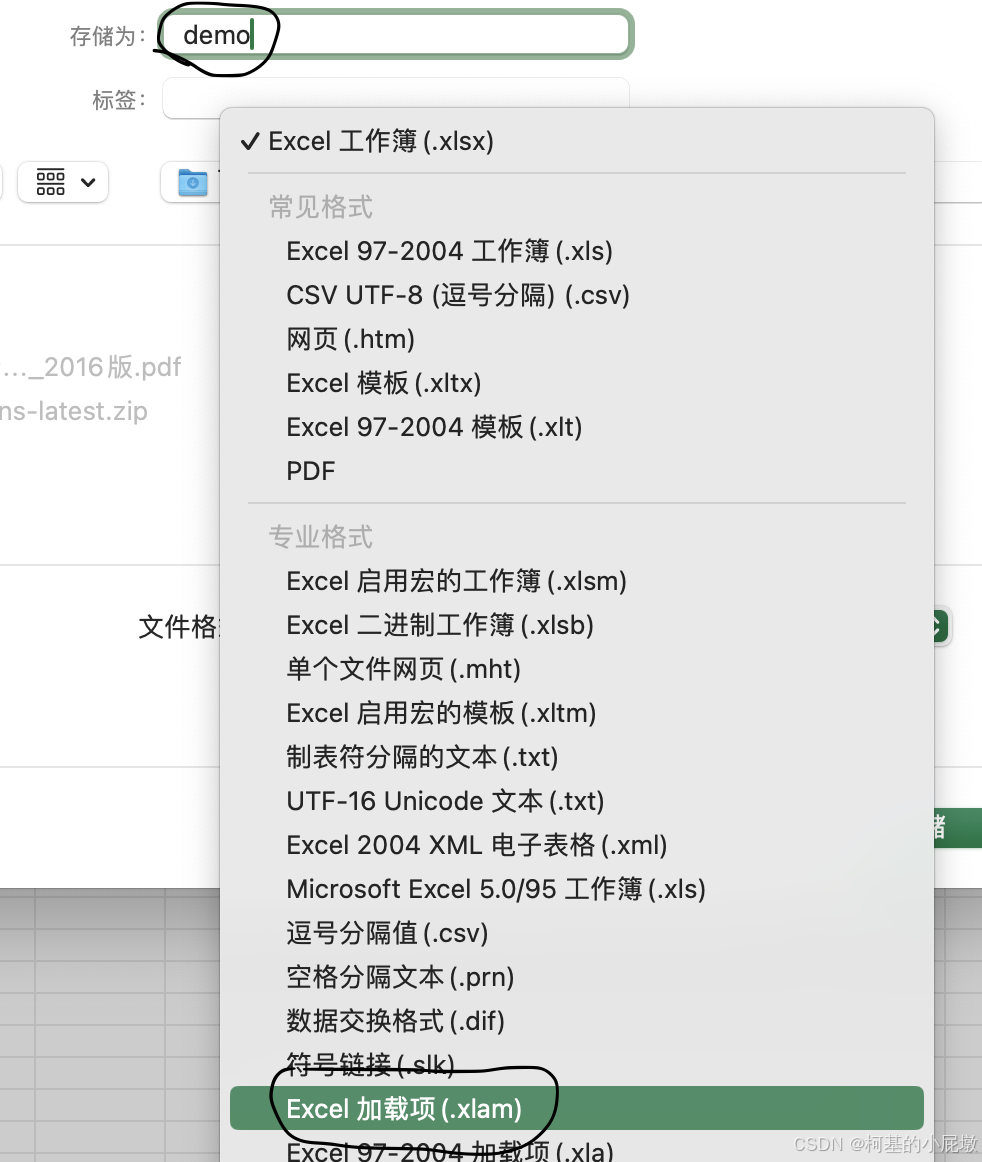Choose Excel Macro-Enabled Workbook (.xlsm)
This screenshot has width=982, height=1162.
(x=577, y=581)
